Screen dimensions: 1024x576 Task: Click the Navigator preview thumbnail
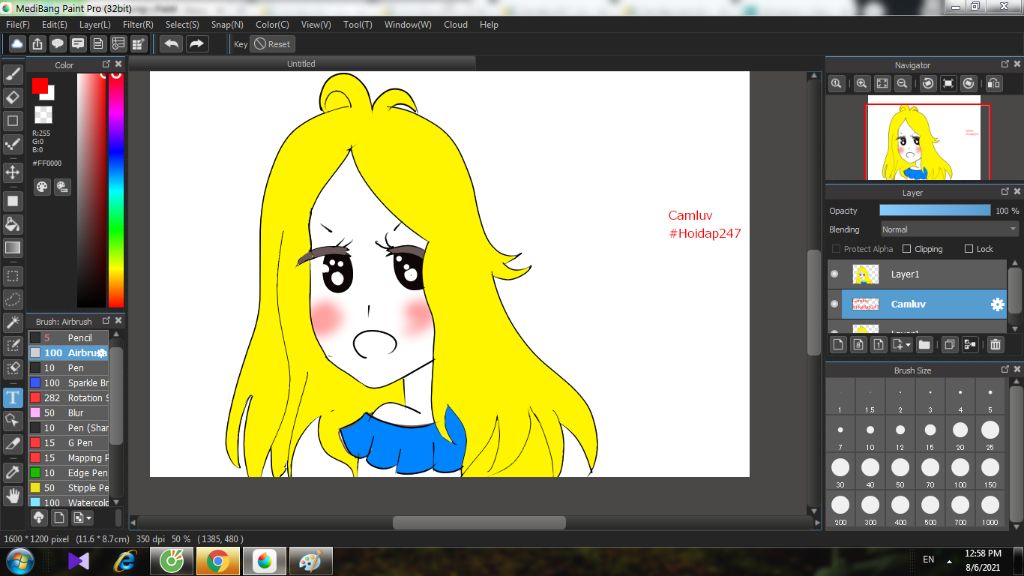tap(924, 138)
